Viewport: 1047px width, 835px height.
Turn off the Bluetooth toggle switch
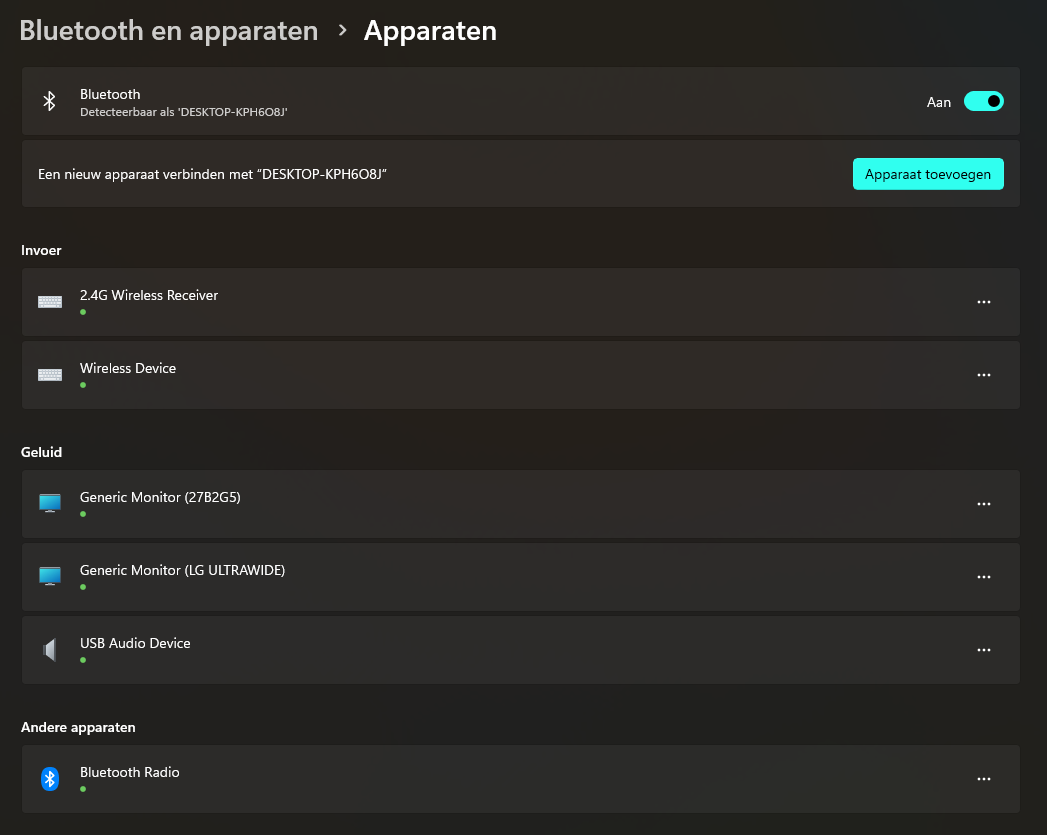(x=984, y=101)
